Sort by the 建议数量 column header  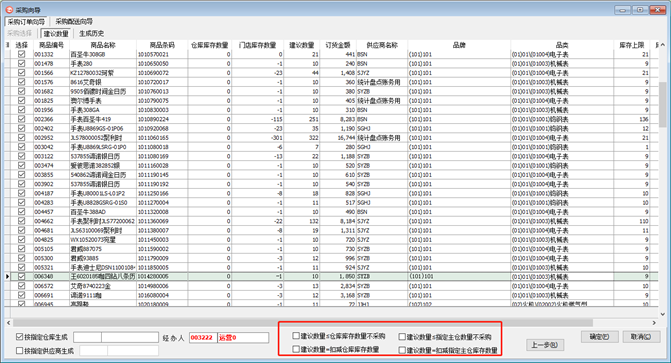[x=302, y=45]
